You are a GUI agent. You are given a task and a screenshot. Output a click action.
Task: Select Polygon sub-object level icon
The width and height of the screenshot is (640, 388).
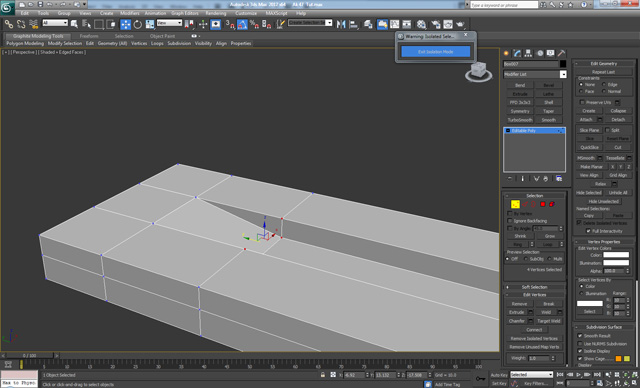pyautogui.click(x=543, y=204)
